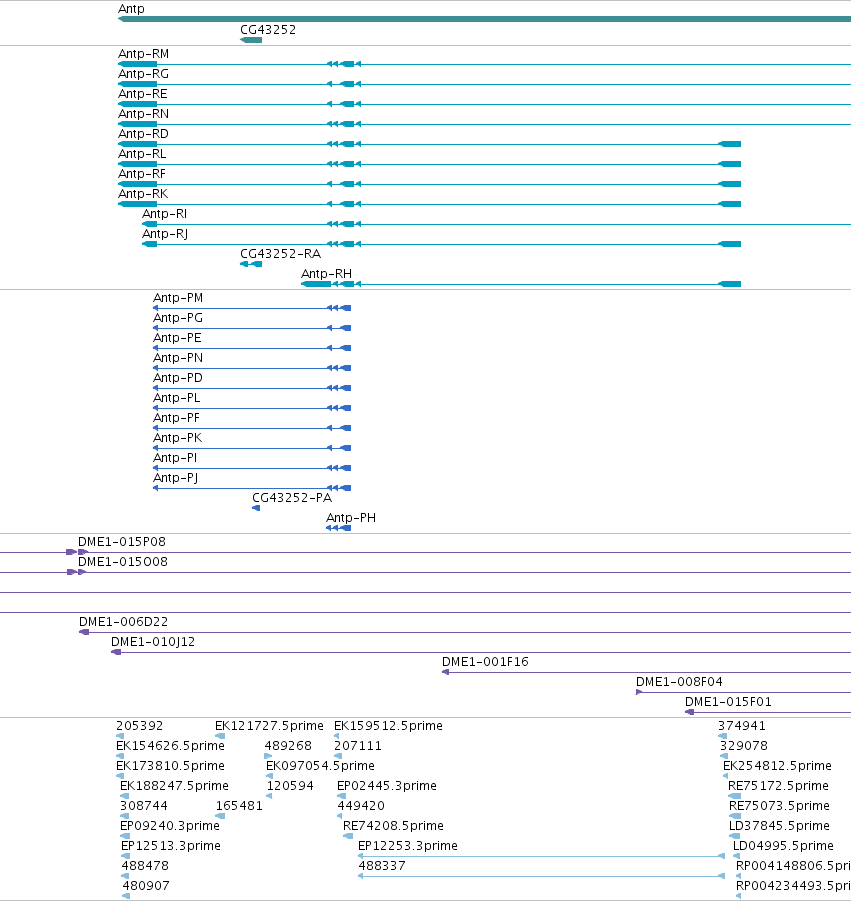Open the DME1-015O08 clone label
The width and height of the screenshot is (851, 901).
coord(123,562)
